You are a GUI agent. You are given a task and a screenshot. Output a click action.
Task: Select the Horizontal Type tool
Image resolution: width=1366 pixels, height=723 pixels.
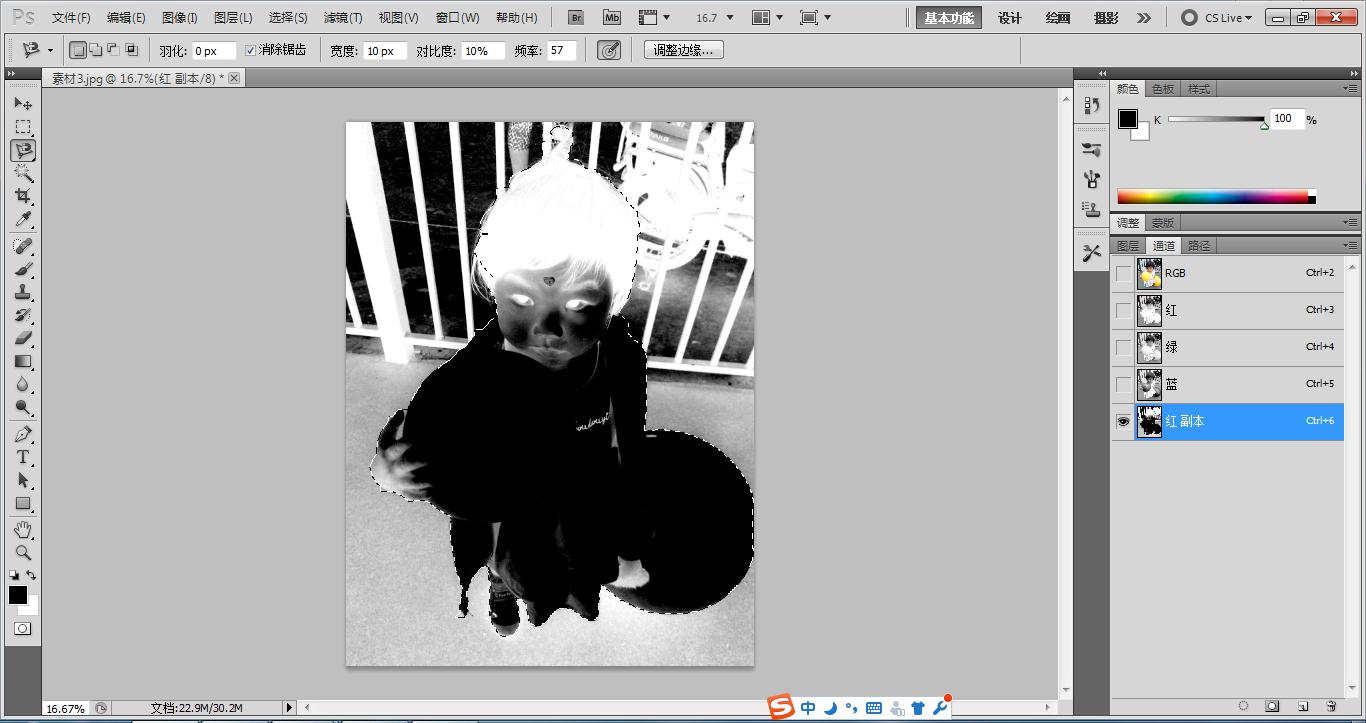coord(23,457)
